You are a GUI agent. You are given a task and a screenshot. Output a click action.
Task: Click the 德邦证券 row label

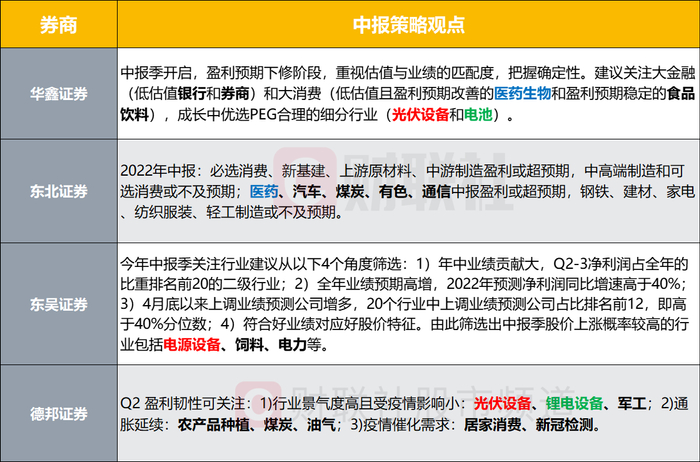(x=58, y=414)
